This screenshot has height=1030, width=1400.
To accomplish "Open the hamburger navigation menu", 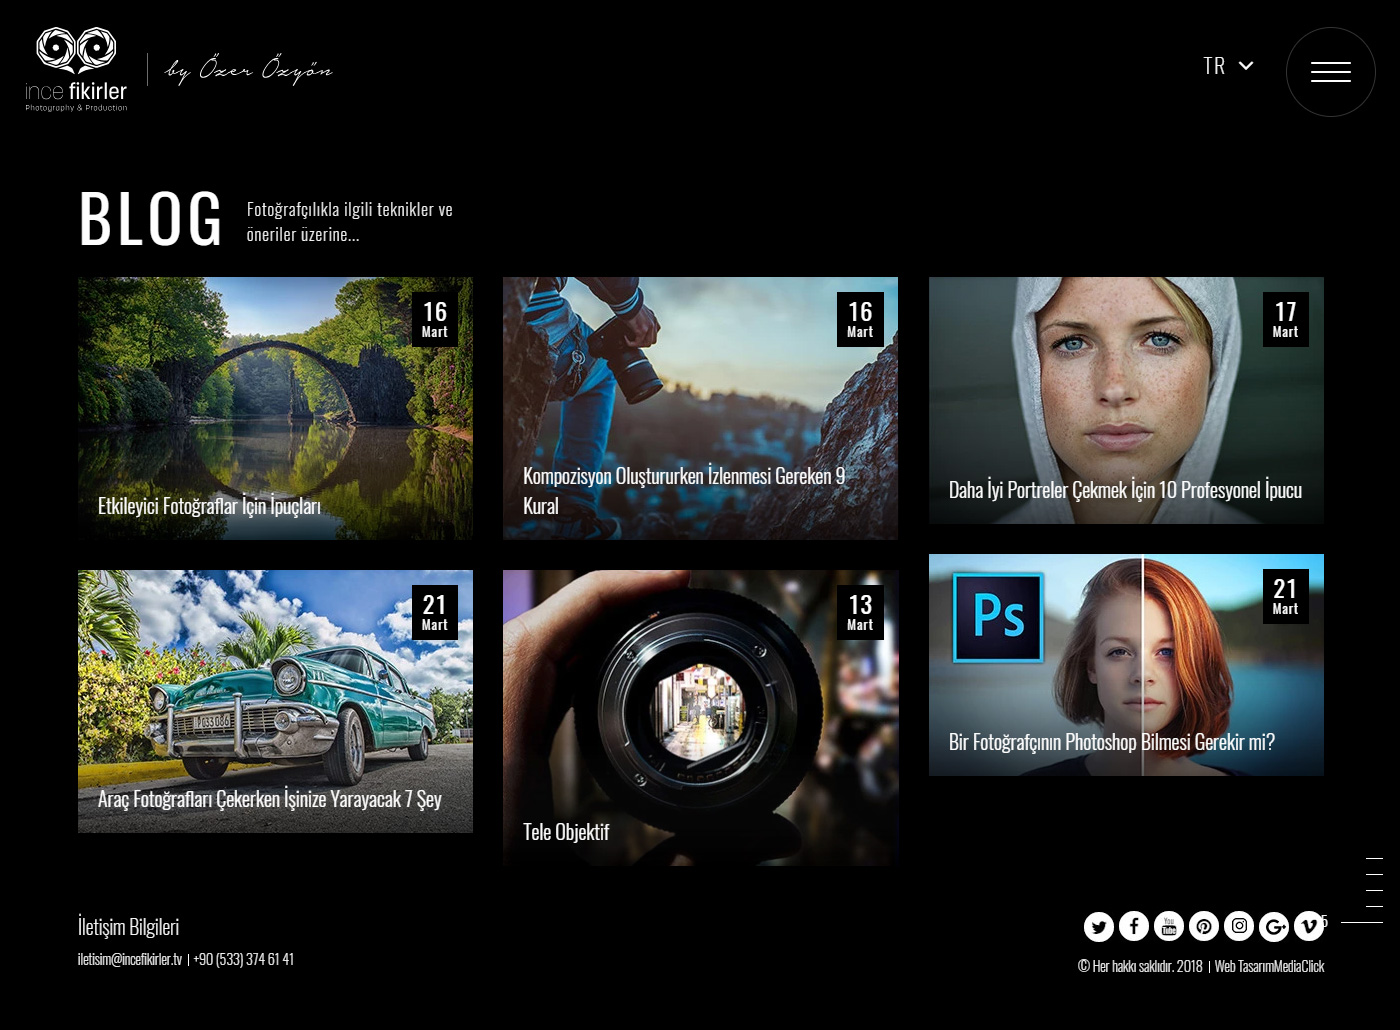I will click(x=1330, y=72).
